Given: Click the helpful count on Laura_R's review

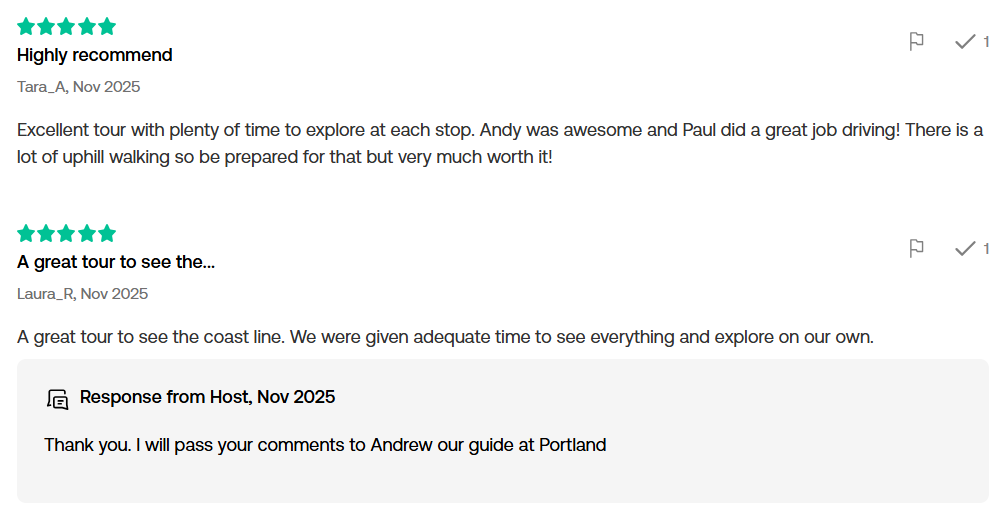Looking at the screenshot, I should pyautogui.click(x=986, y=249).
